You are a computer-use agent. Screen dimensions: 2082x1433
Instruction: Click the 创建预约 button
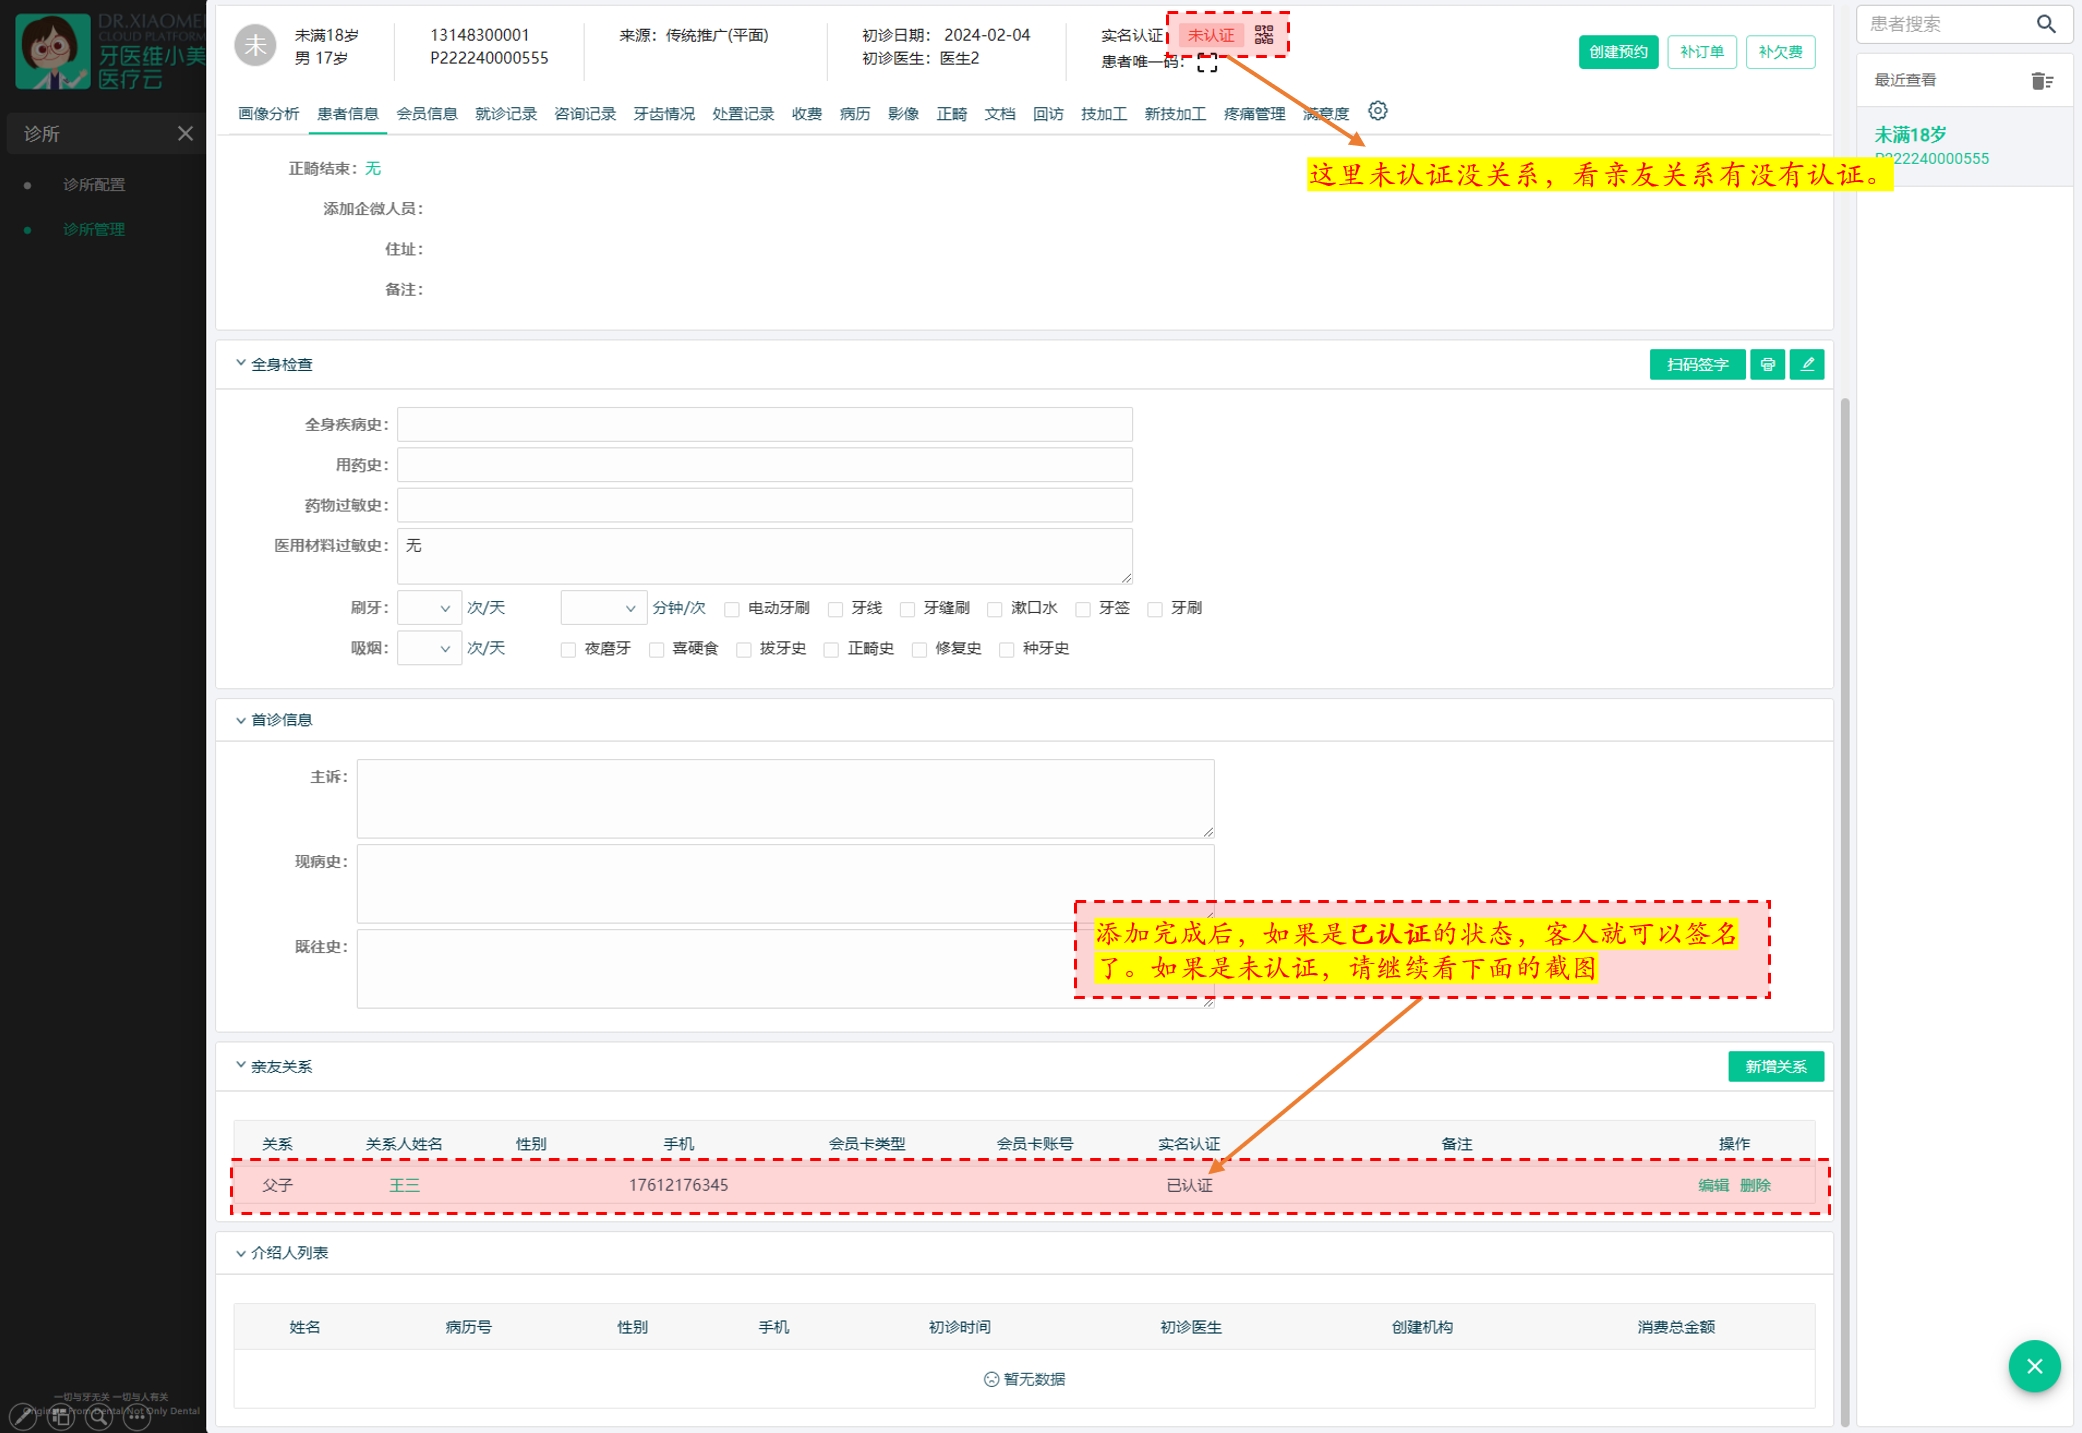pyautogui.click(x=1617, y=52)
